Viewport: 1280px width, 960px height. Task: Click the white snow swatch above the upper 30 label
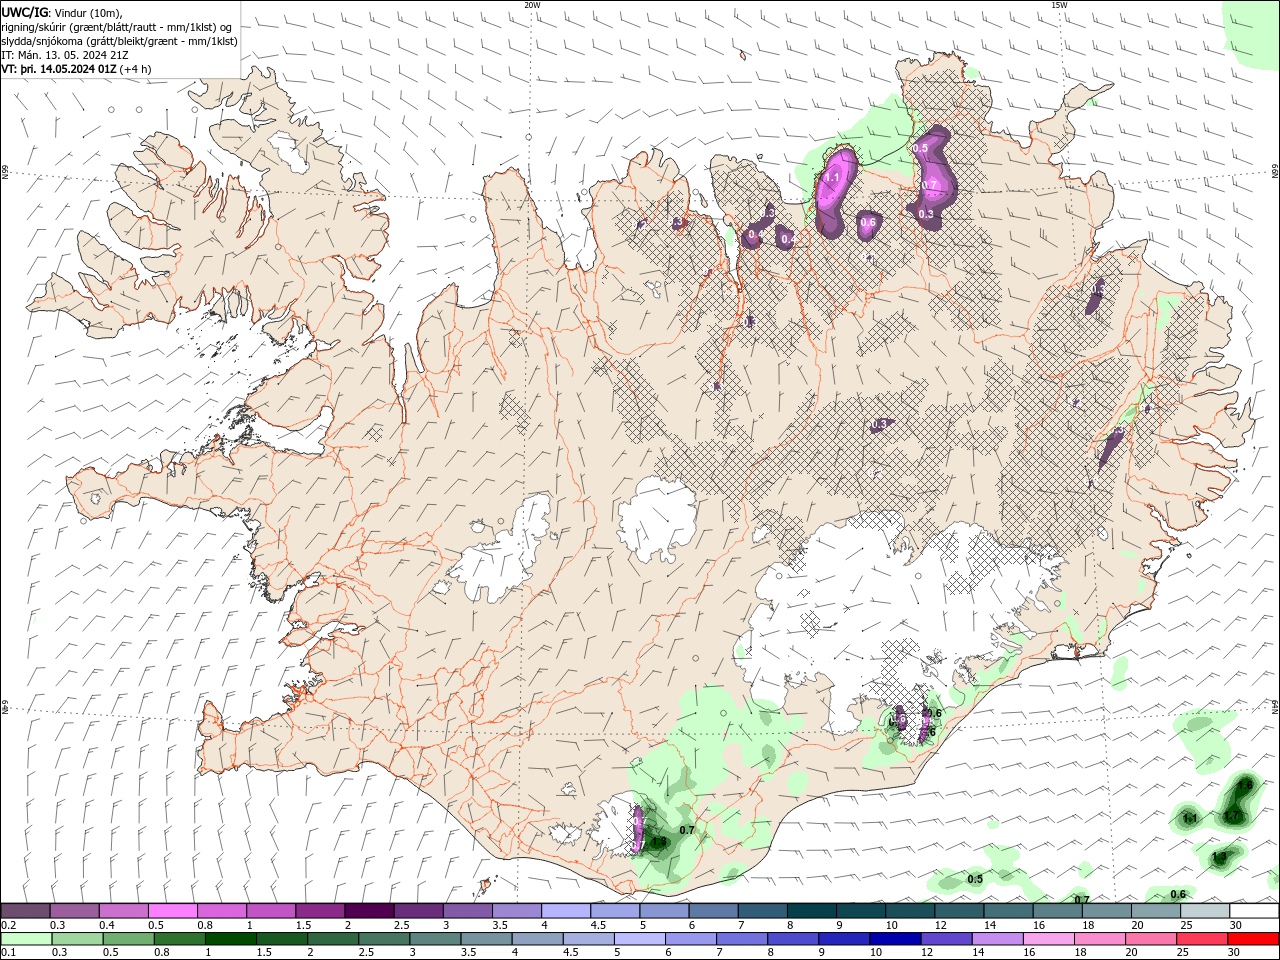point(1255,910)
